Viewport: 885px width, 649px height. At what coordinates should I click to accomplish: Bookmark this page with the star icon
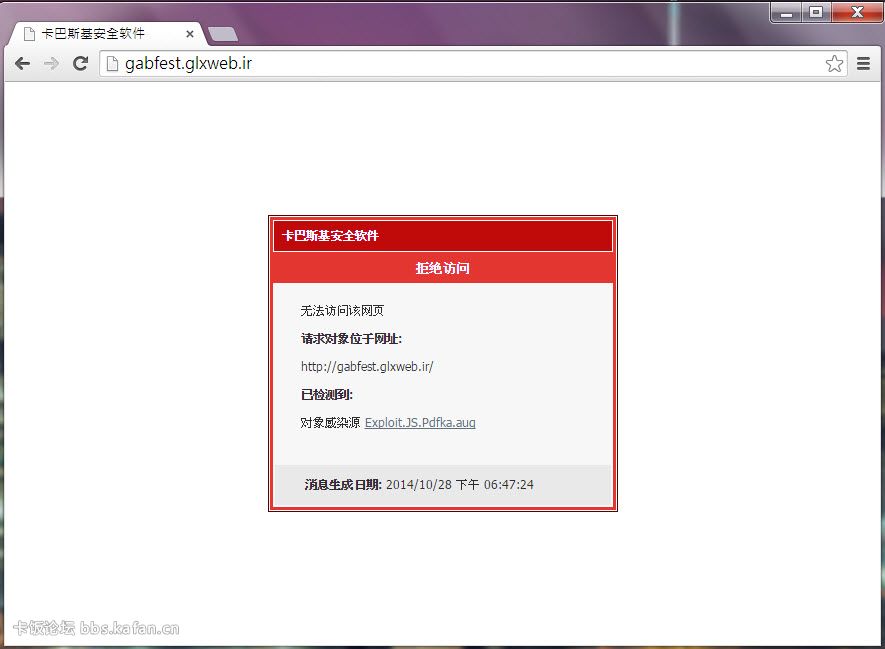[x=834, y=63]
